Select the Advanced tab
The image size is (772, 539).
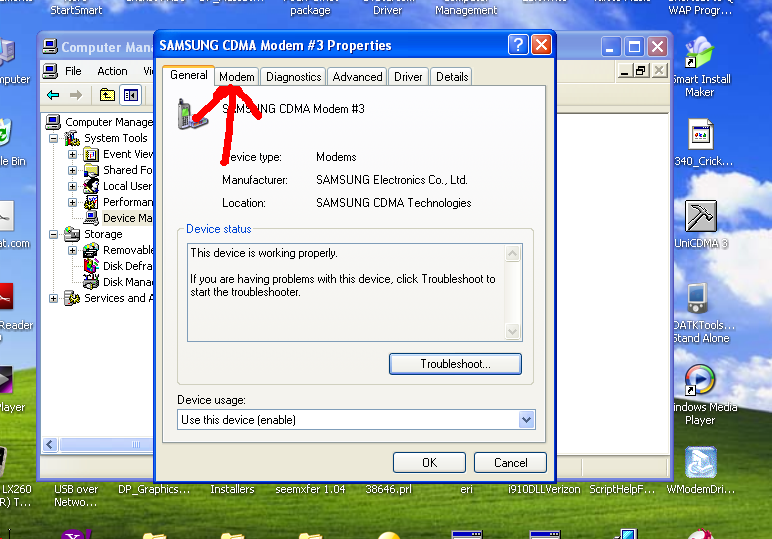pos(357,77)
